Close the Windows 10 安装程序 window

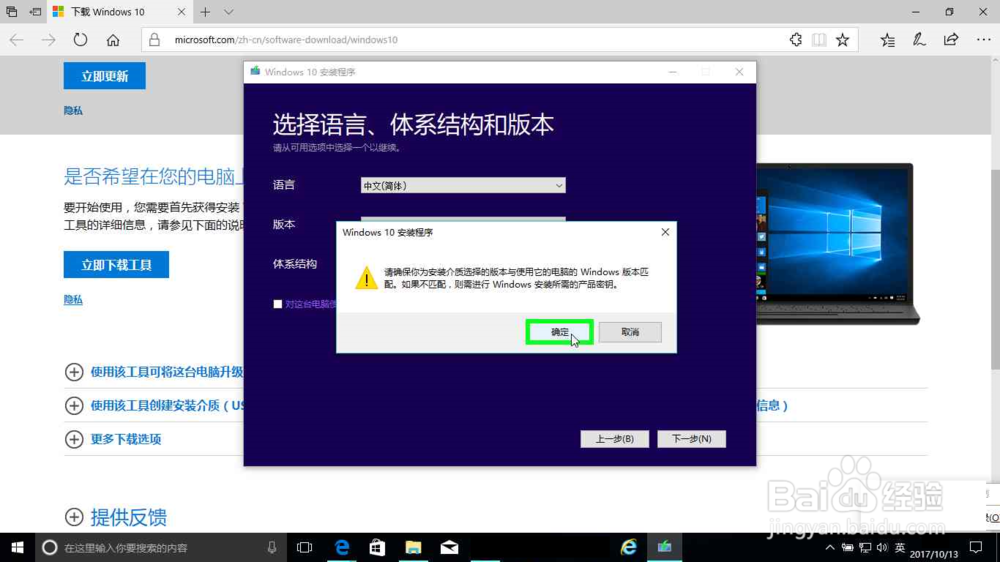pyautogui.click(x=739, y=72)
